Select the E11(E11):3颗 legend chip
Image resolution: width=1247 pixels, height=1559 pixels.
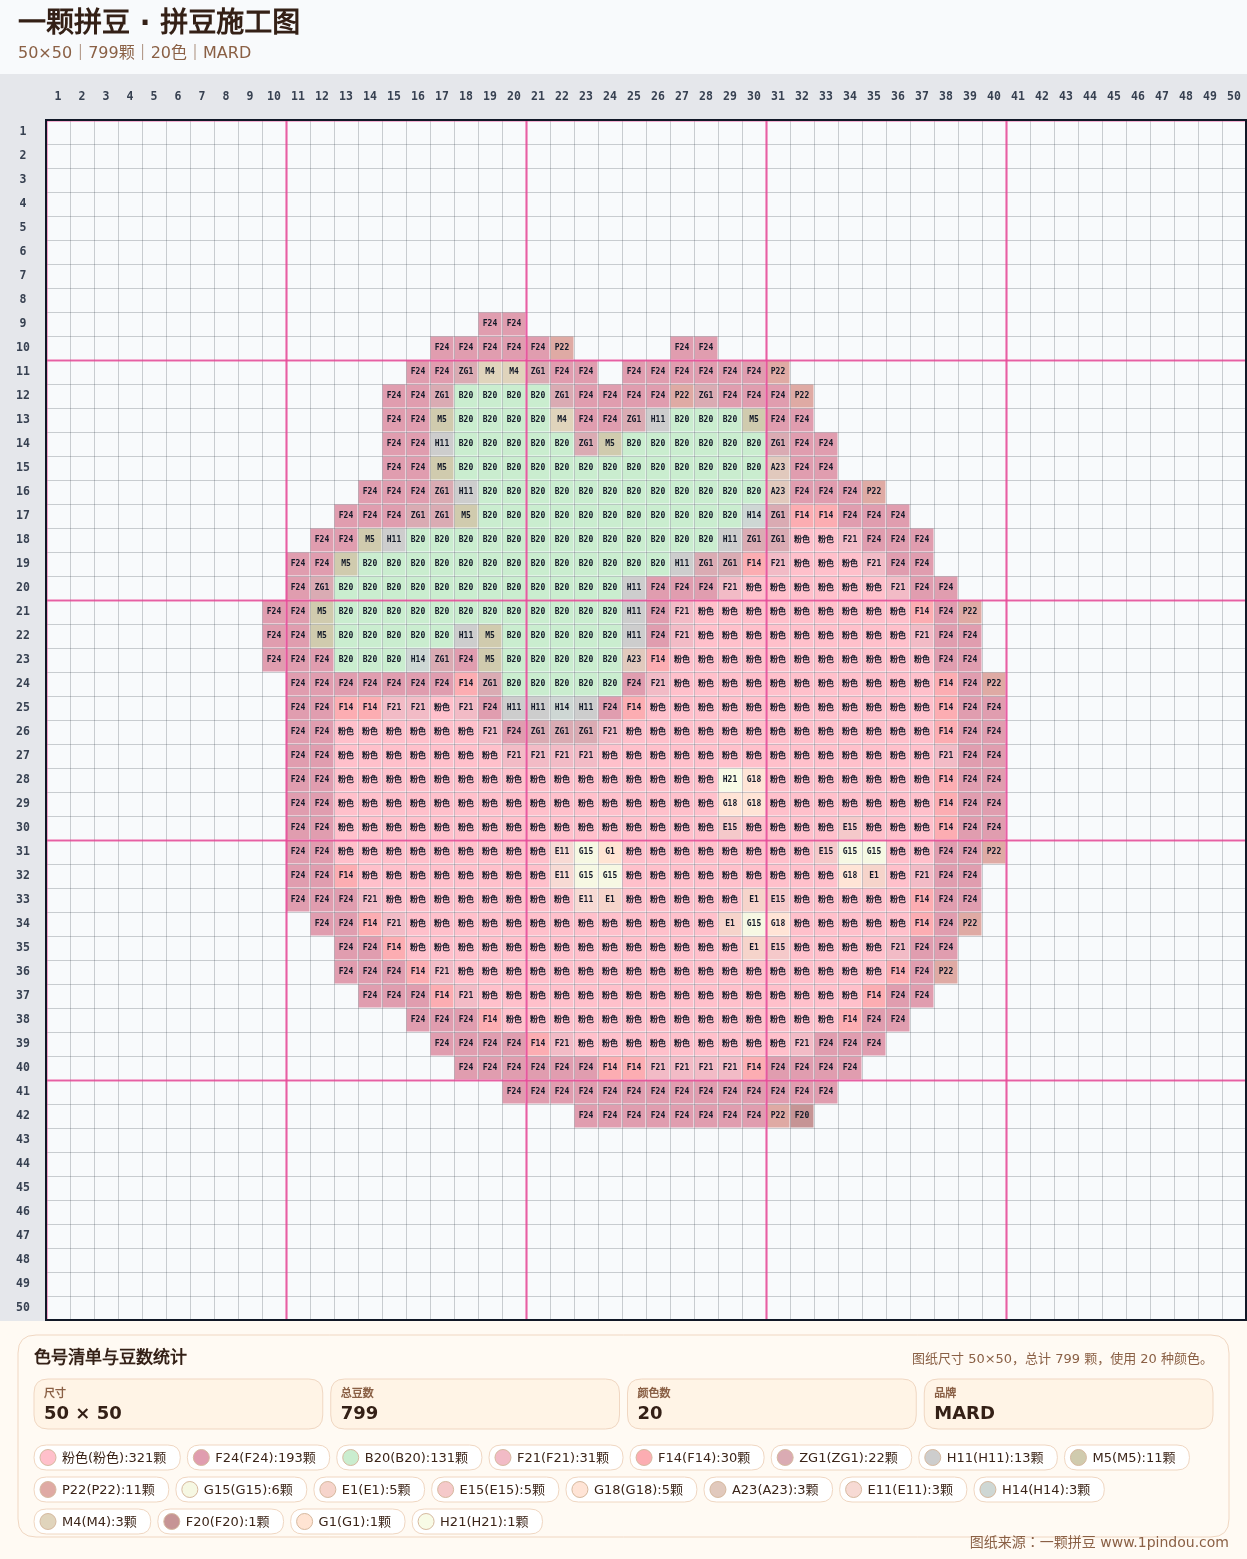pos(903,1489)
